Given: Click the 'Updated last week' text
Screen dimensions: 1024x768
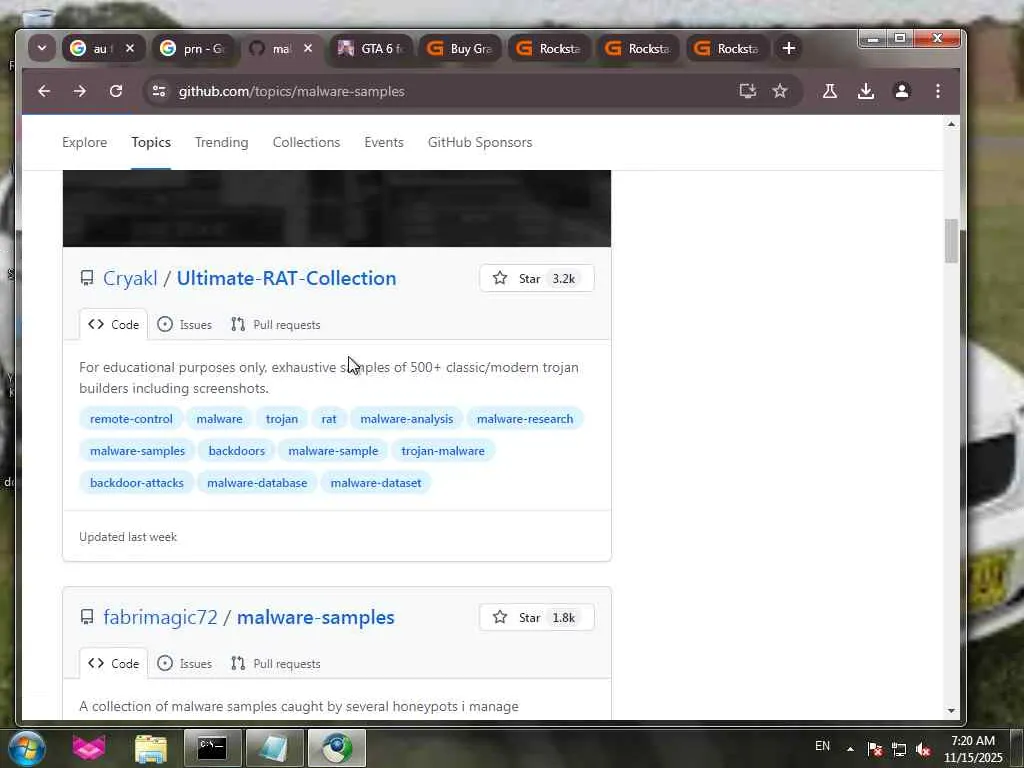Looking at the screenshot, I should [x=128, y=537].
